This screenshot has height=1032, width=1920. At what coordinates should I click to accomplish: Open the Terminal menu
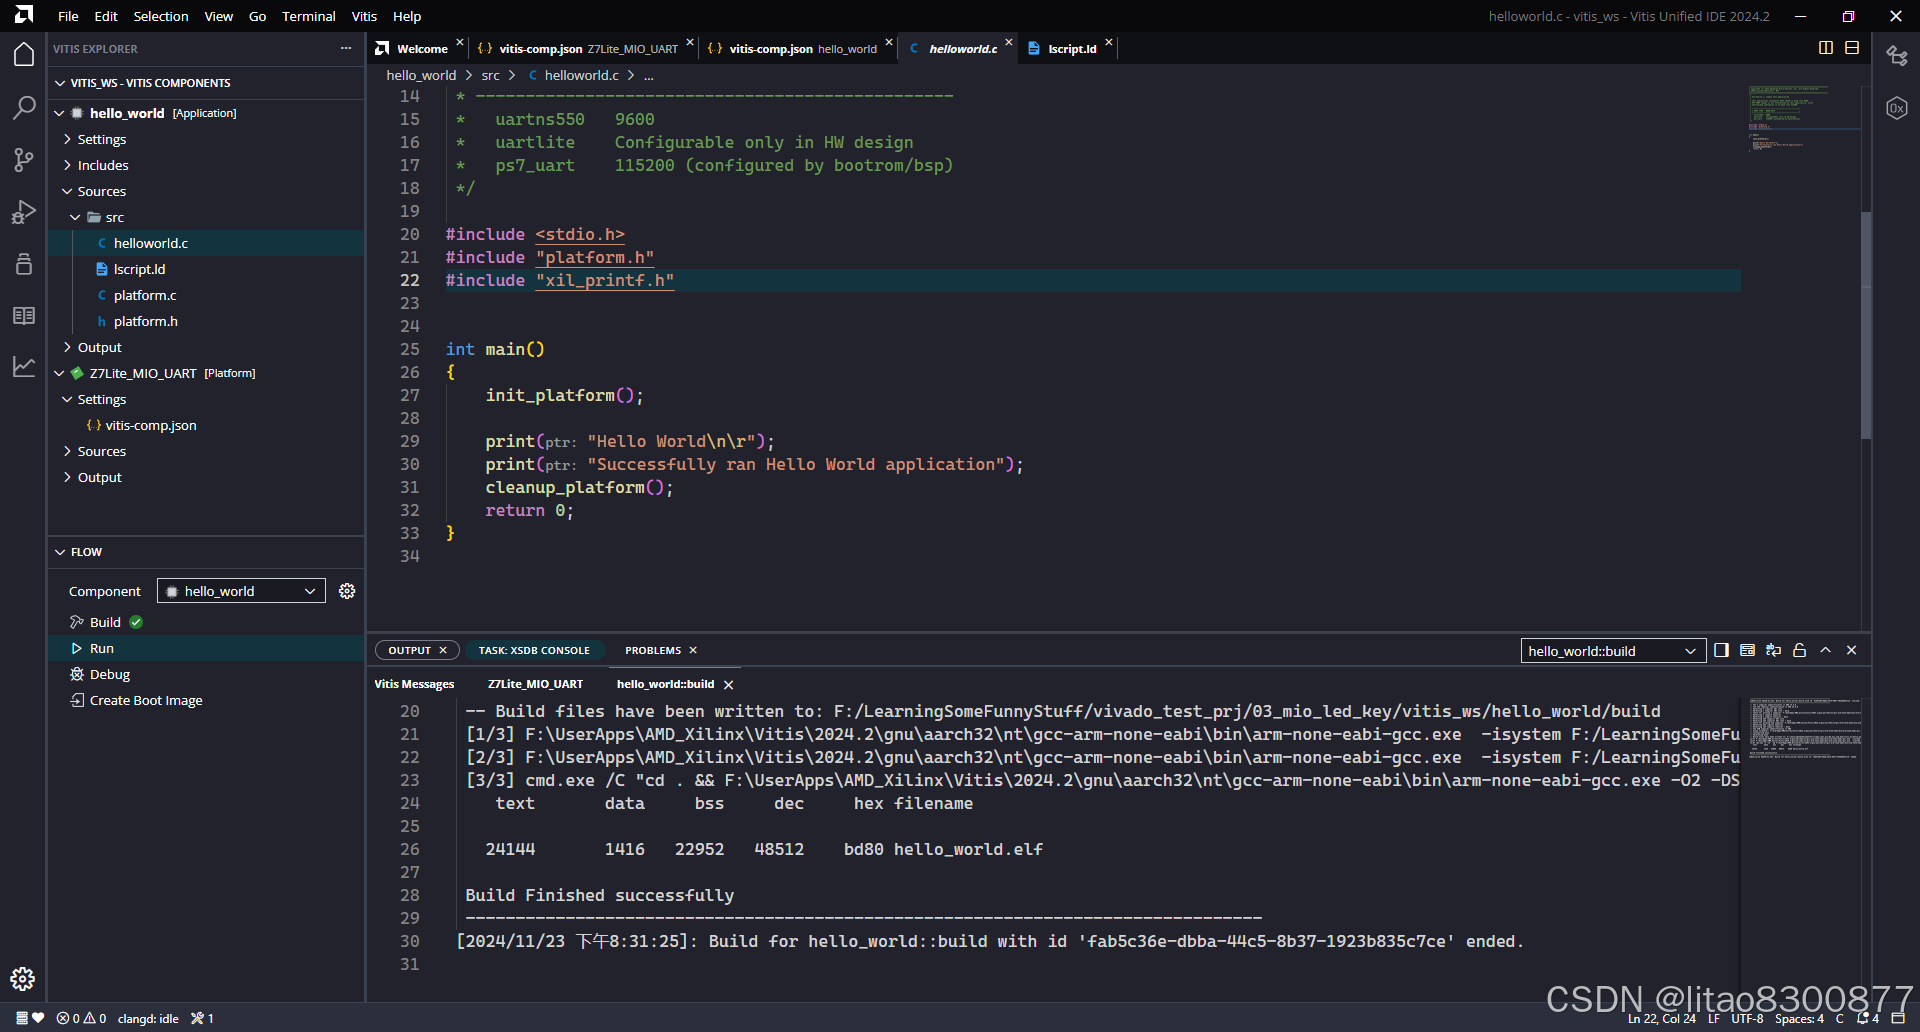pos(309,16)
